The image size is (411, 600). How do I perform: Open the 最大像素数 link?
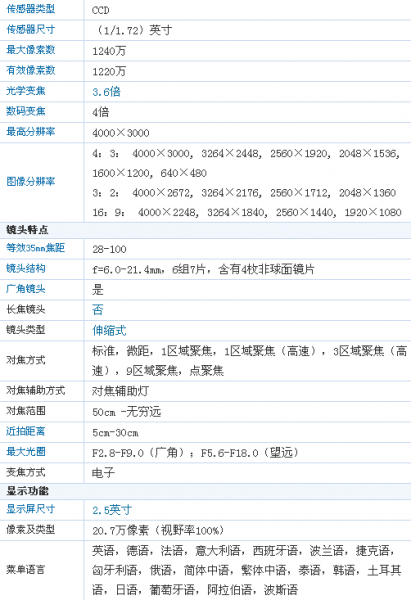coord(31,50)
